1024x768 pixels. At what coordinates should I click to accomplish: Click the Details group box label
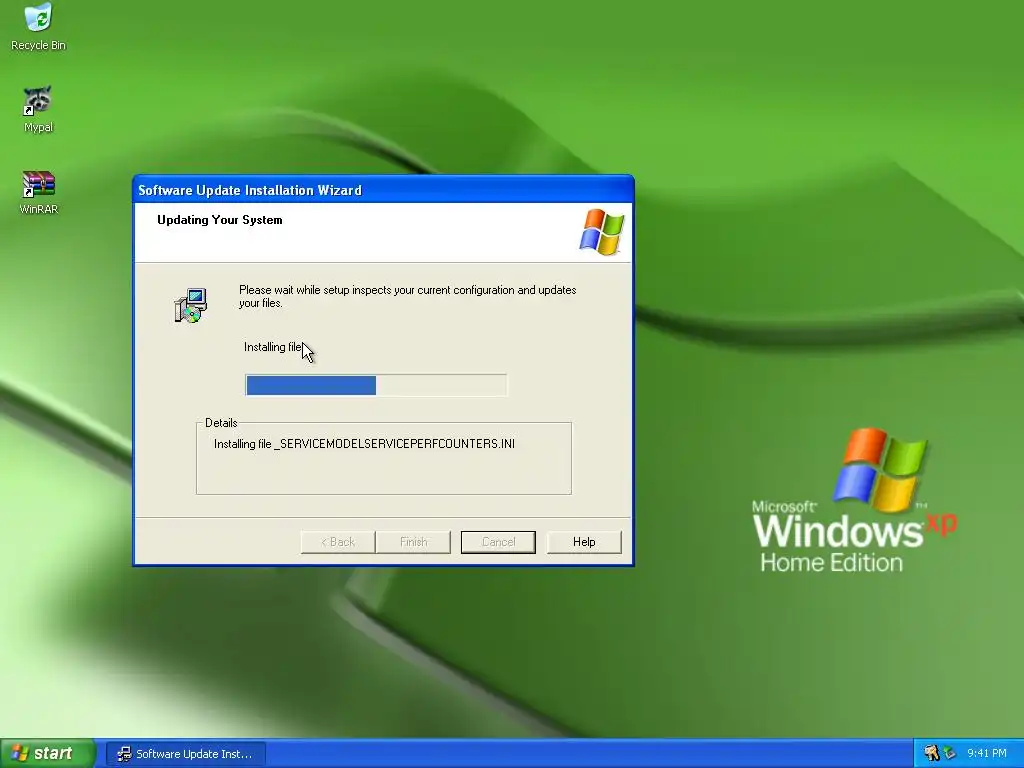click(x=221, y=423)
